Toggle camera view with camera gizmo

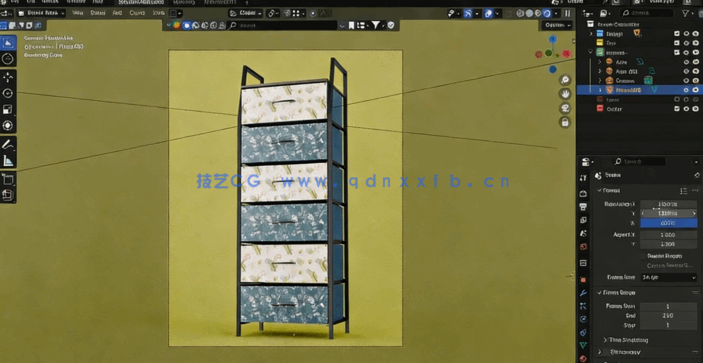(565, 108)
